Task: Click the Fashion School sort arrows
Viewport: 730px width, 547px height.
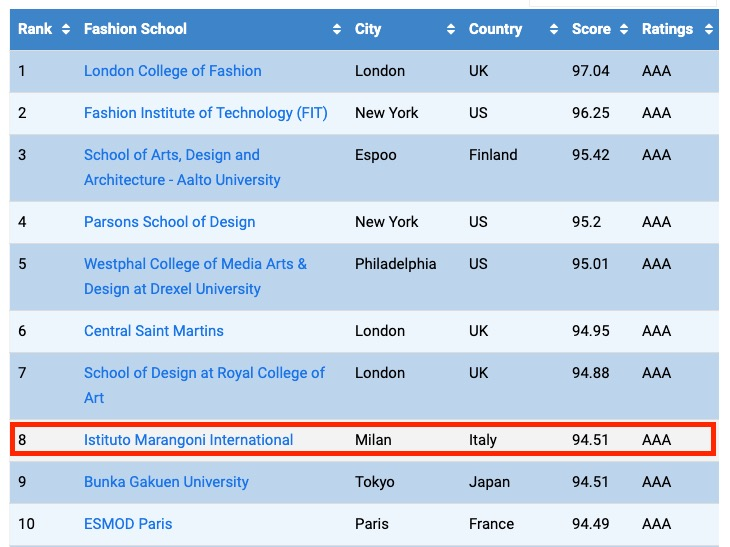Action: [337, 29]
